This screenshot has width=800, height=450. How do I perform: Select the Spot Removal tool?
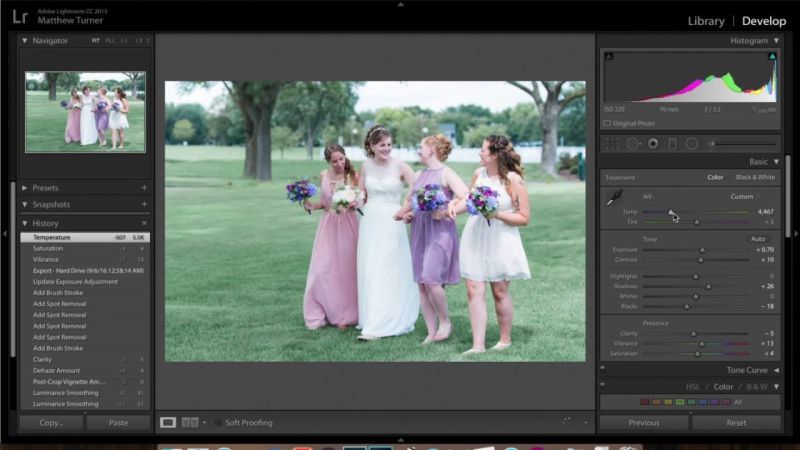[x=632, y=144]
